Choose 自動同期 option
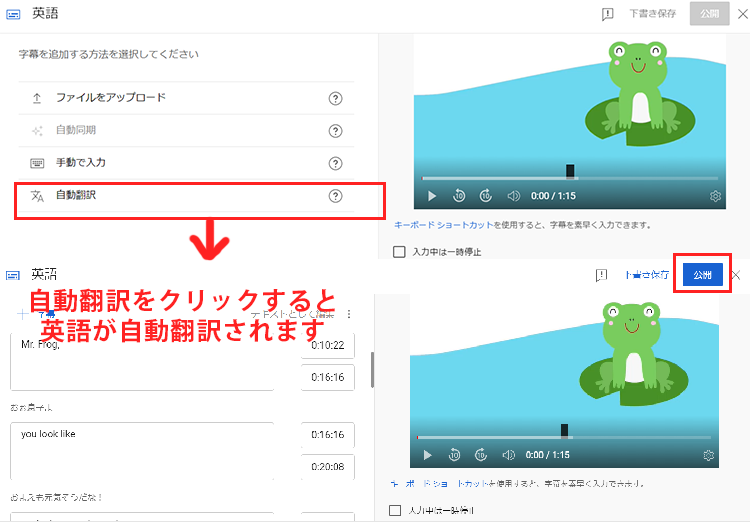The width and height of the screenshot is (750, 522). coord(187,131)
